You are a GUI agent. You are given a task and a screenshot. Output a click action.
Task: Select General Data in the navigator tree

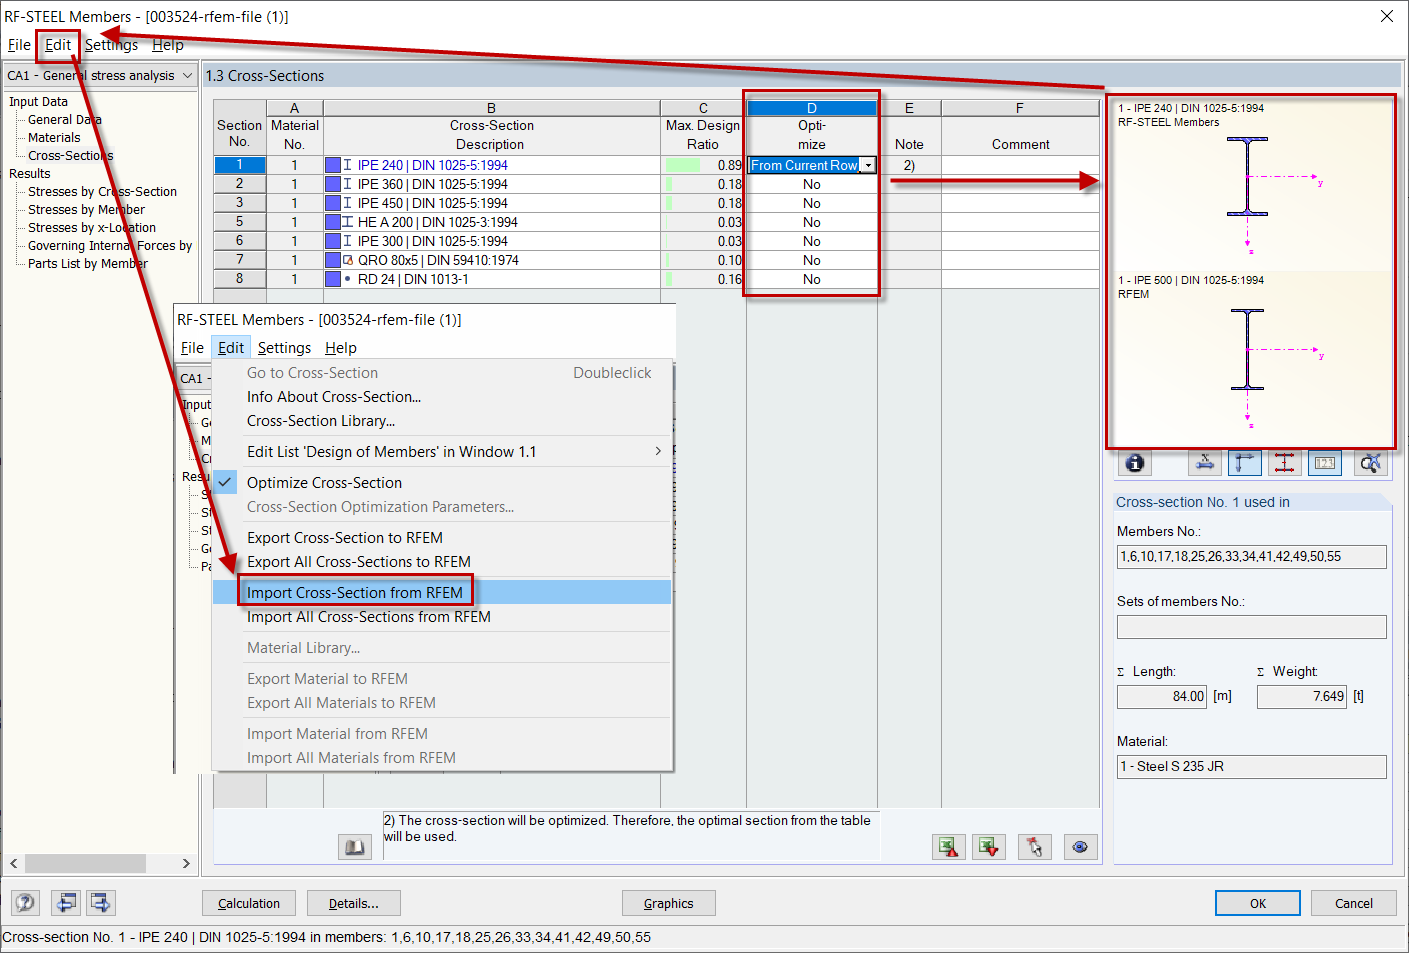65,120
